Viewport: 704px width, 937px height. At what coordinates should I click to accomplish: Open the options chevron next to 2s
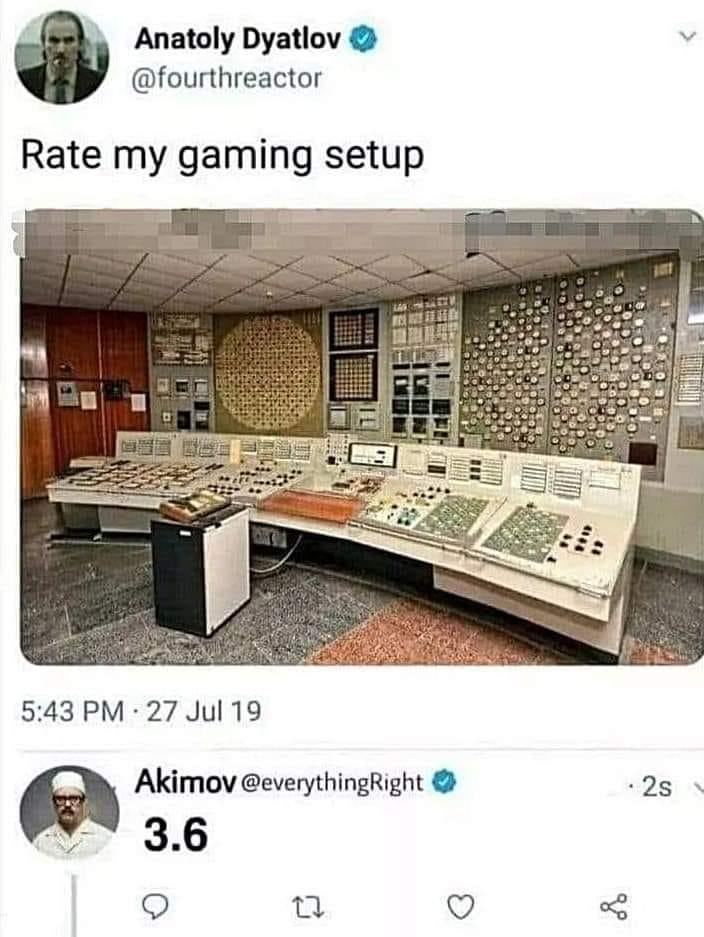tap(696, 786)
